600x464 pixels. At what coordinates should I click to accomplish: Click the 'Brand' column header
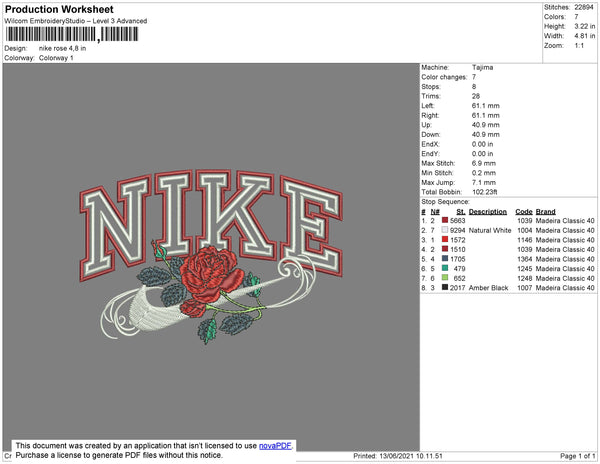coord(545,212)
